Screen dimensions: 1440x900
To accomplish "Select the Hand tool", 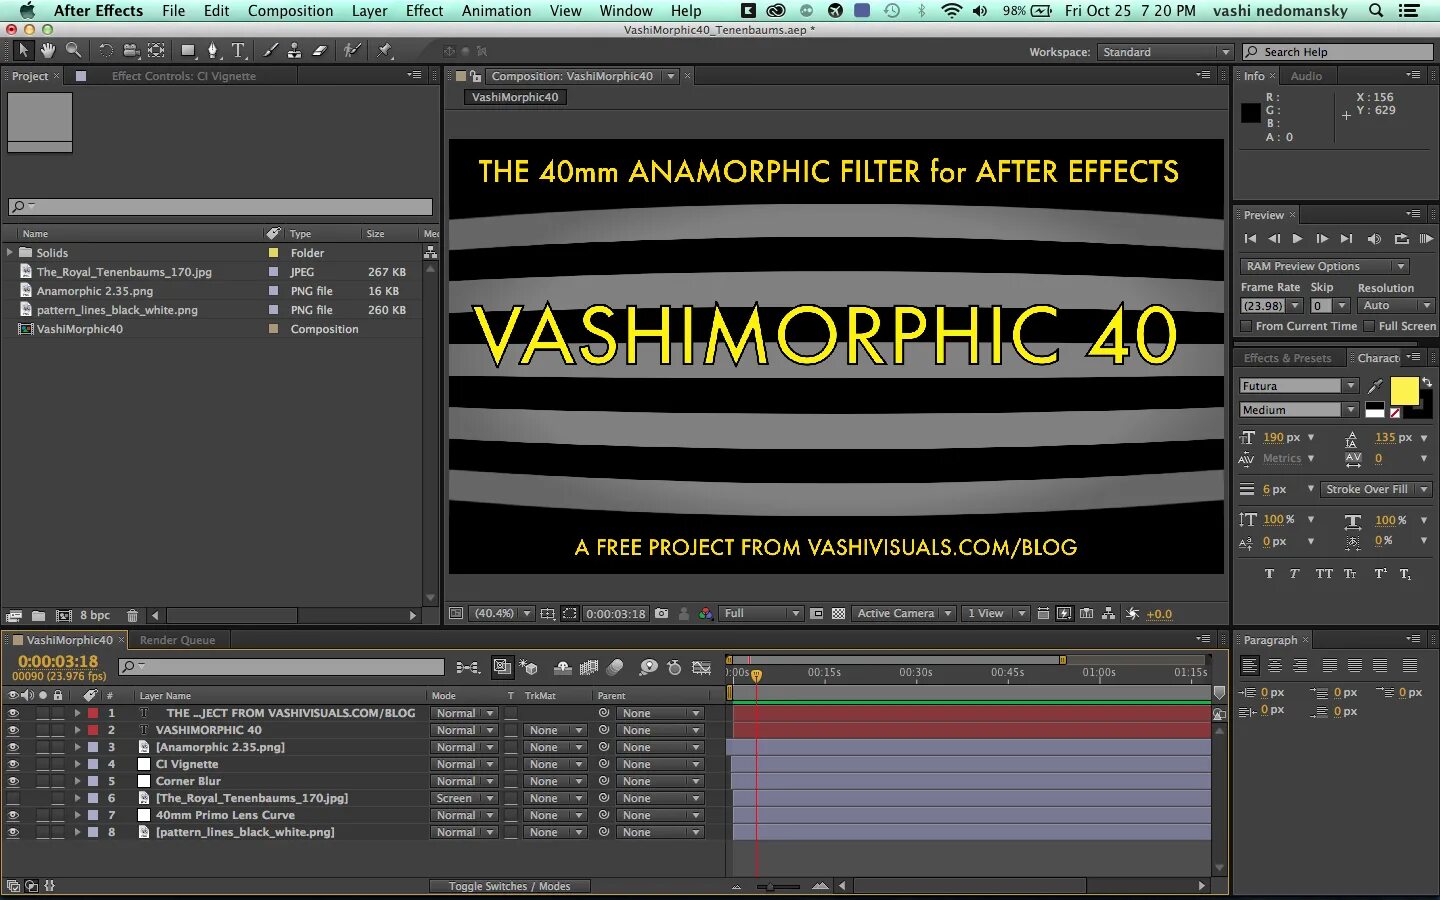I will (47, 50).
